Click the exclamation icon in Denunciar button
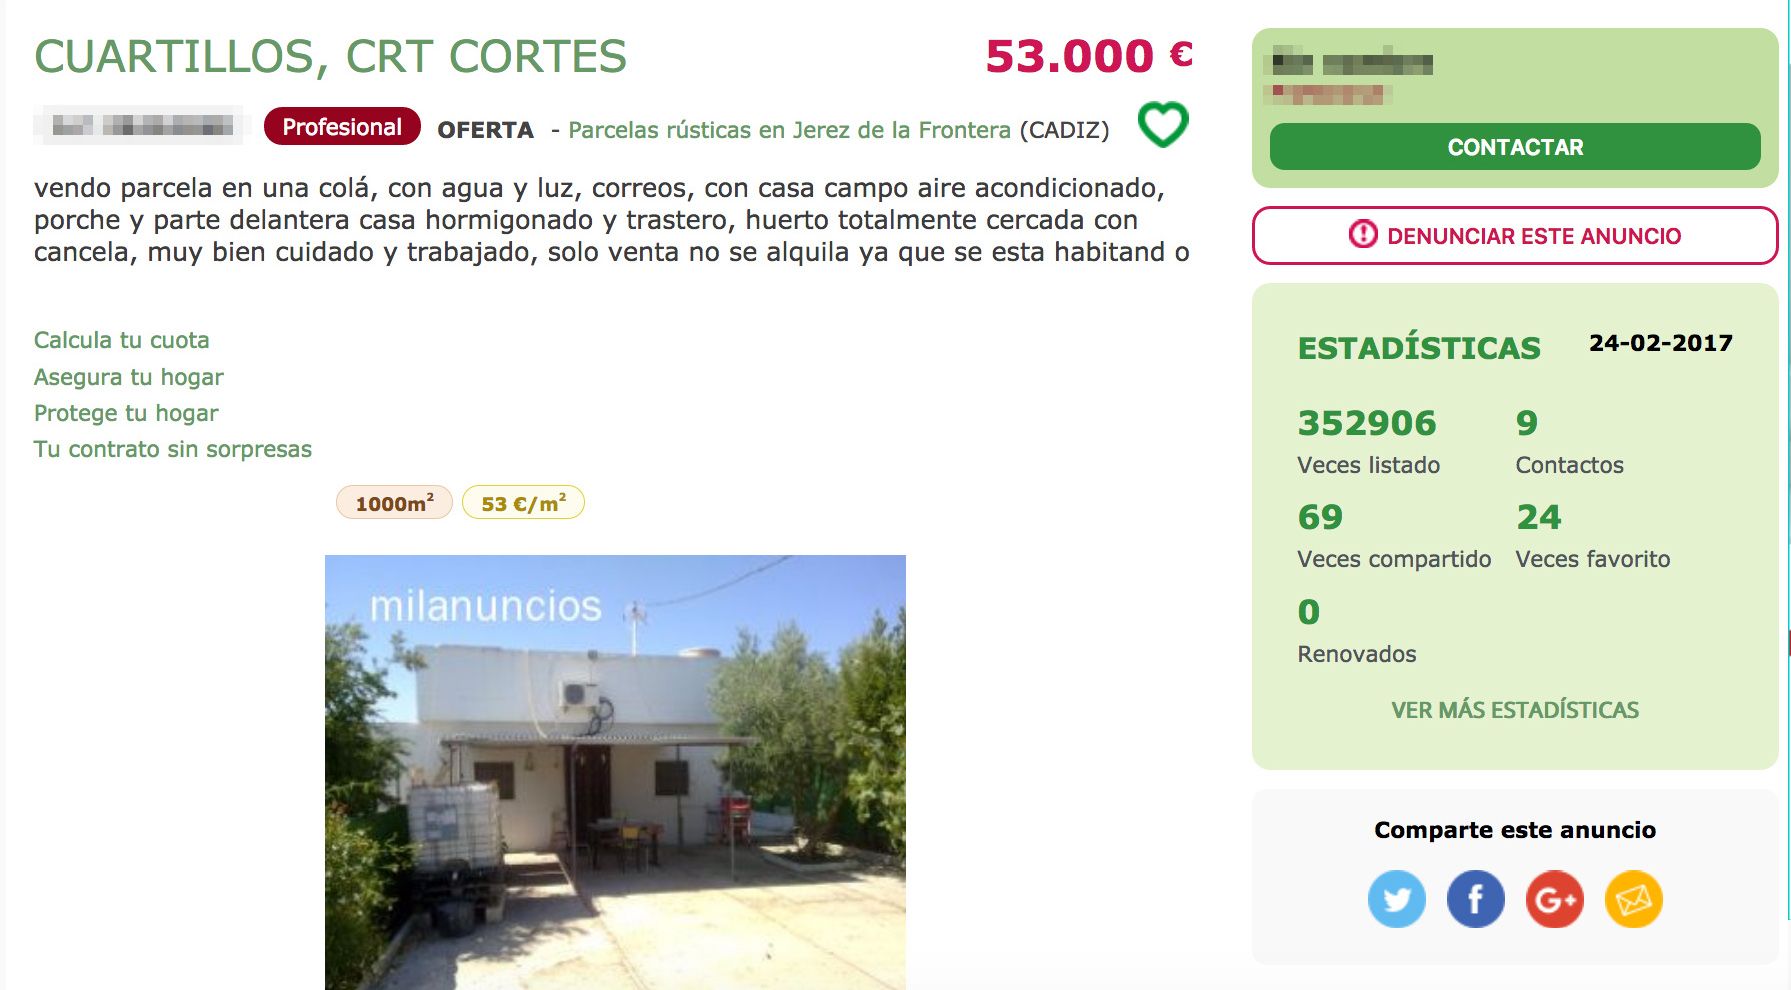This screenshot has height=990, width=1791. (1363, 235)
